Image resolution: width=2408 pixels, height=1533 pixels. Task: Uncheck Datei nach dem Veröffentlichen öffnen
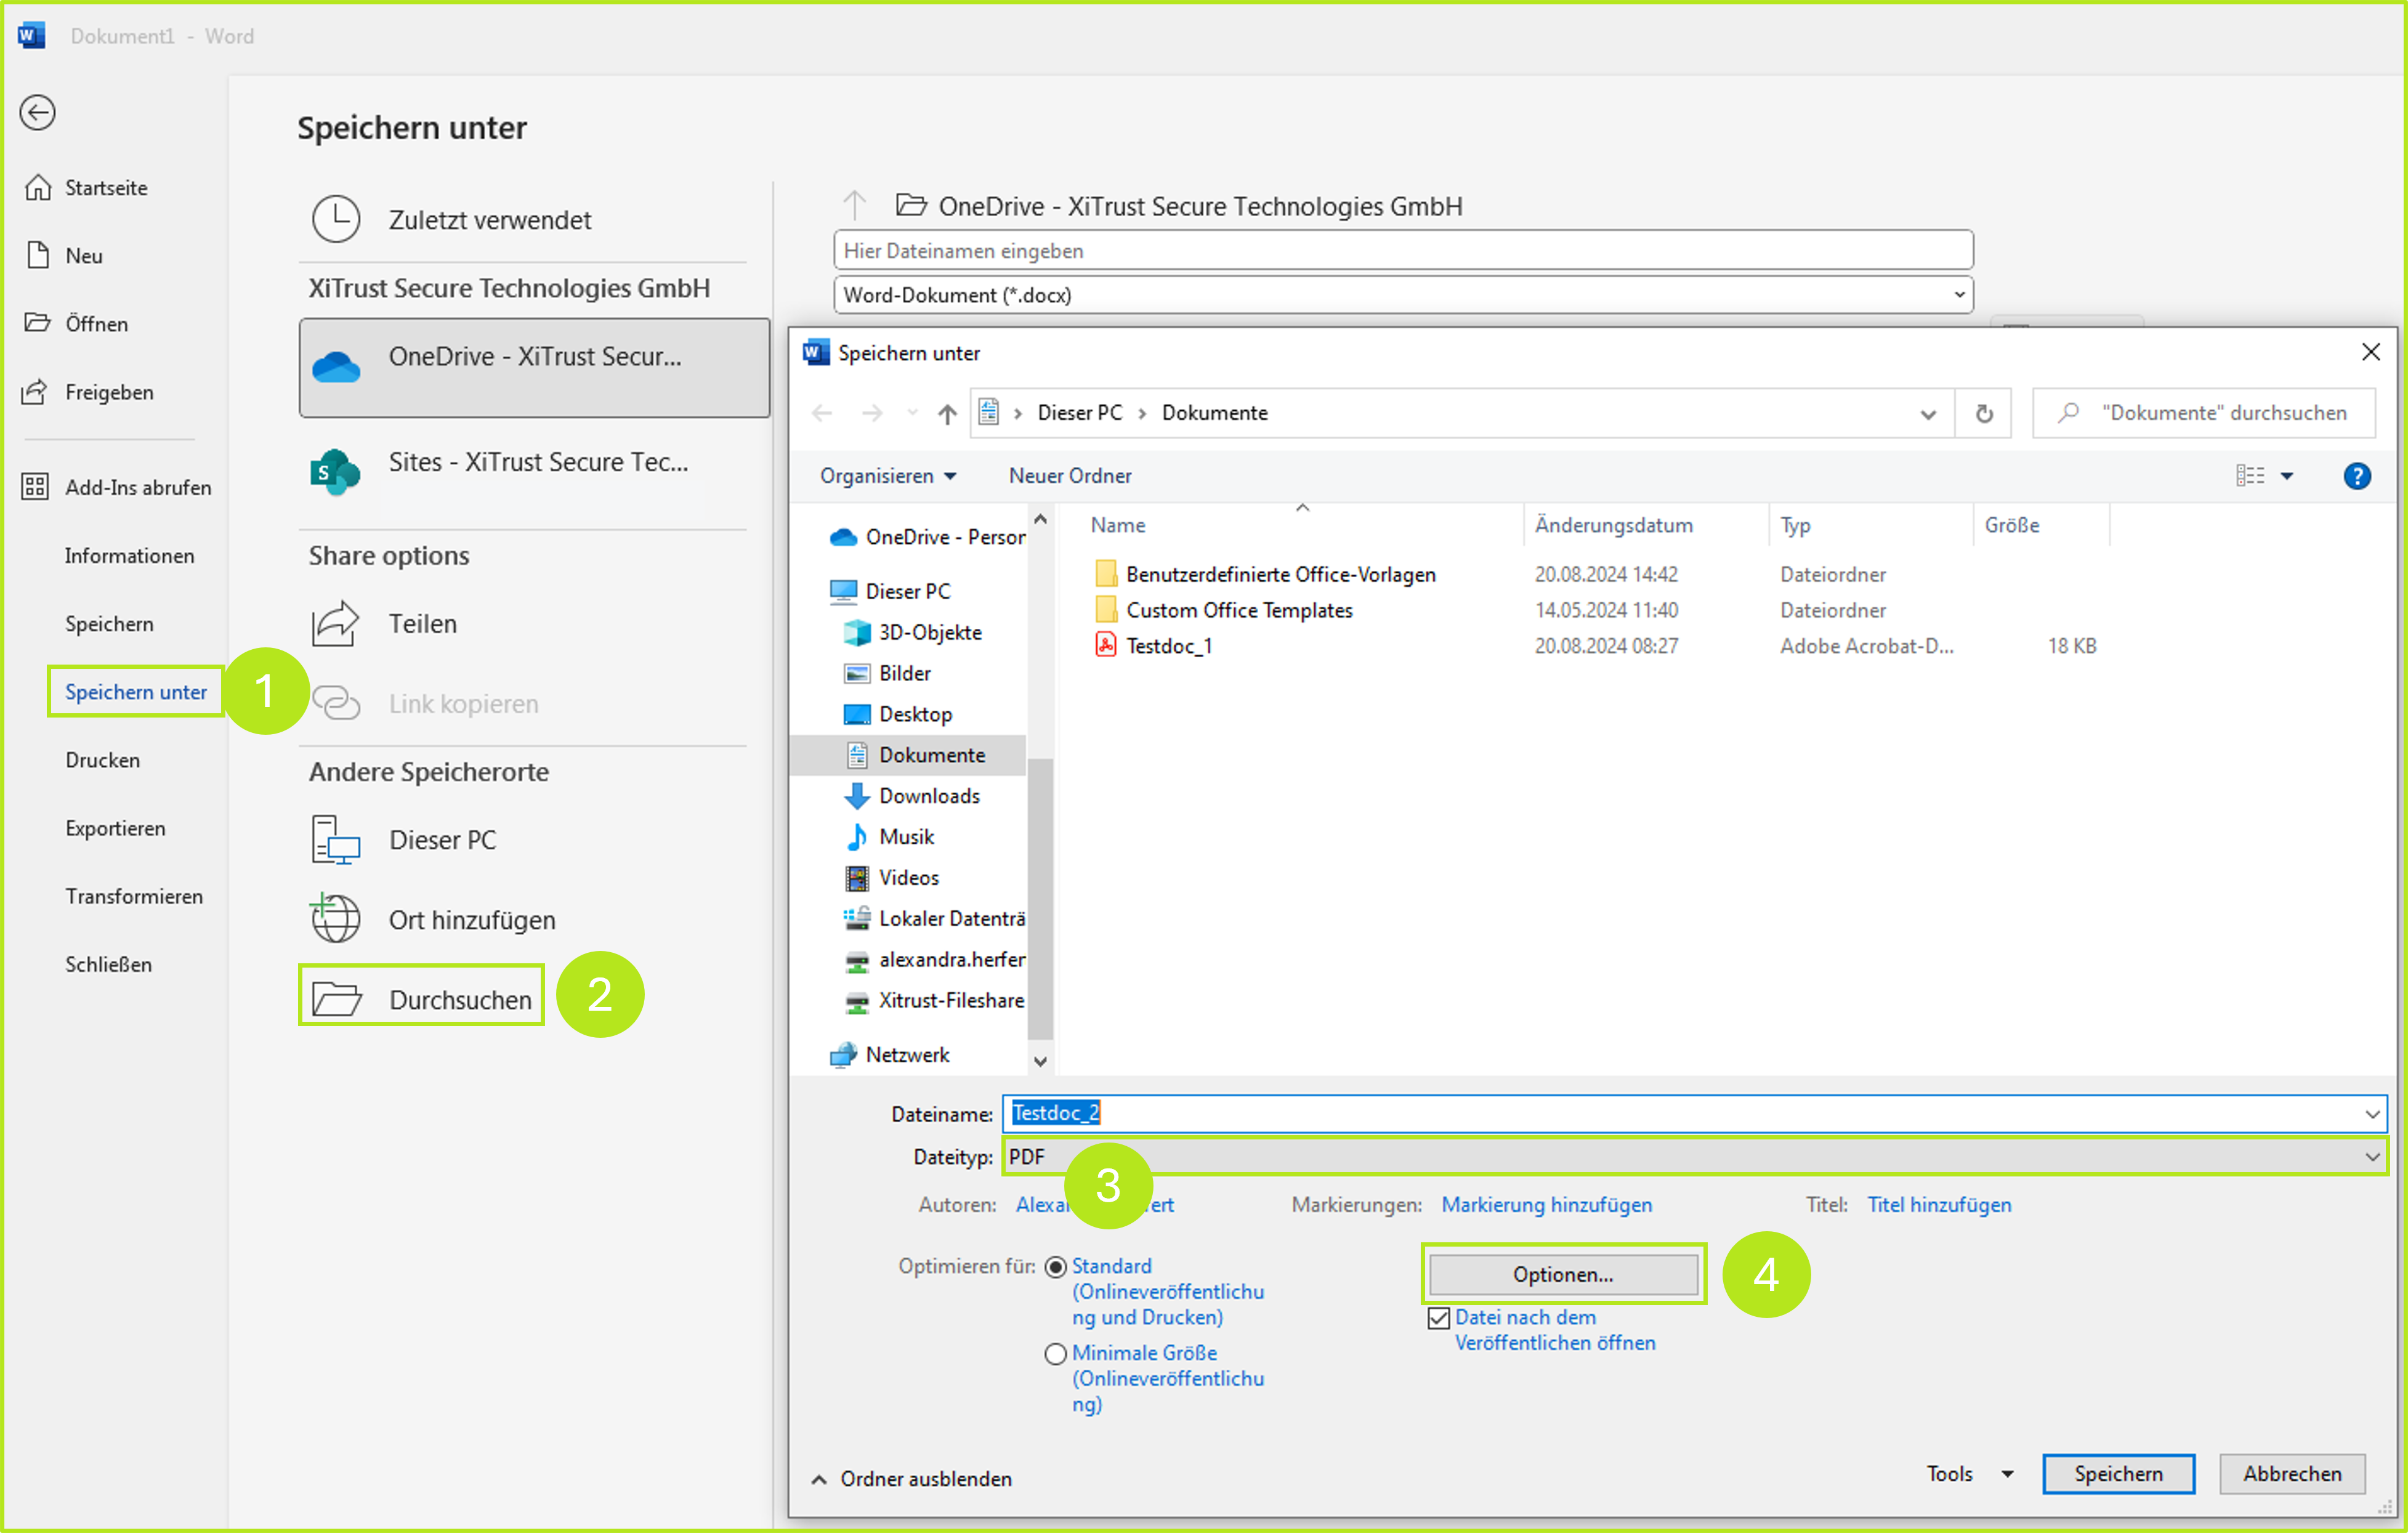[1438, 1318]
